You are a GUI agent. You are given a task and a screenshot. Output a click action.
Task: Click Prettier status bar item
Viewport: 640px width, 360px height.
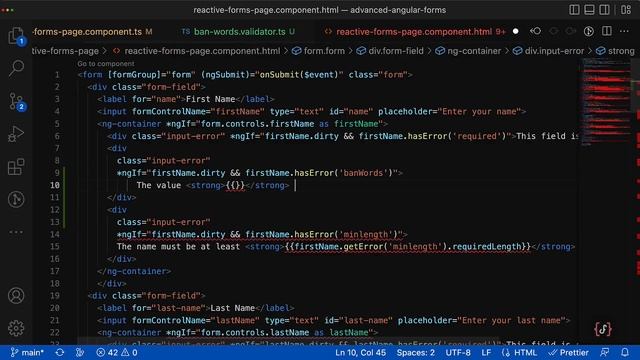pyautogui.click(x=569, y=353)
